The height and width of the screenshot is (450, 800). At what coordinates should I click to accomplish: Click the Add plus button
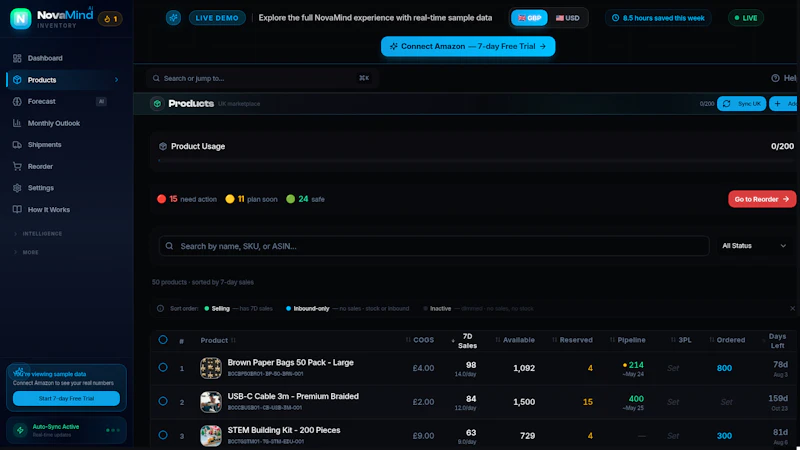[x=784, y=104]
